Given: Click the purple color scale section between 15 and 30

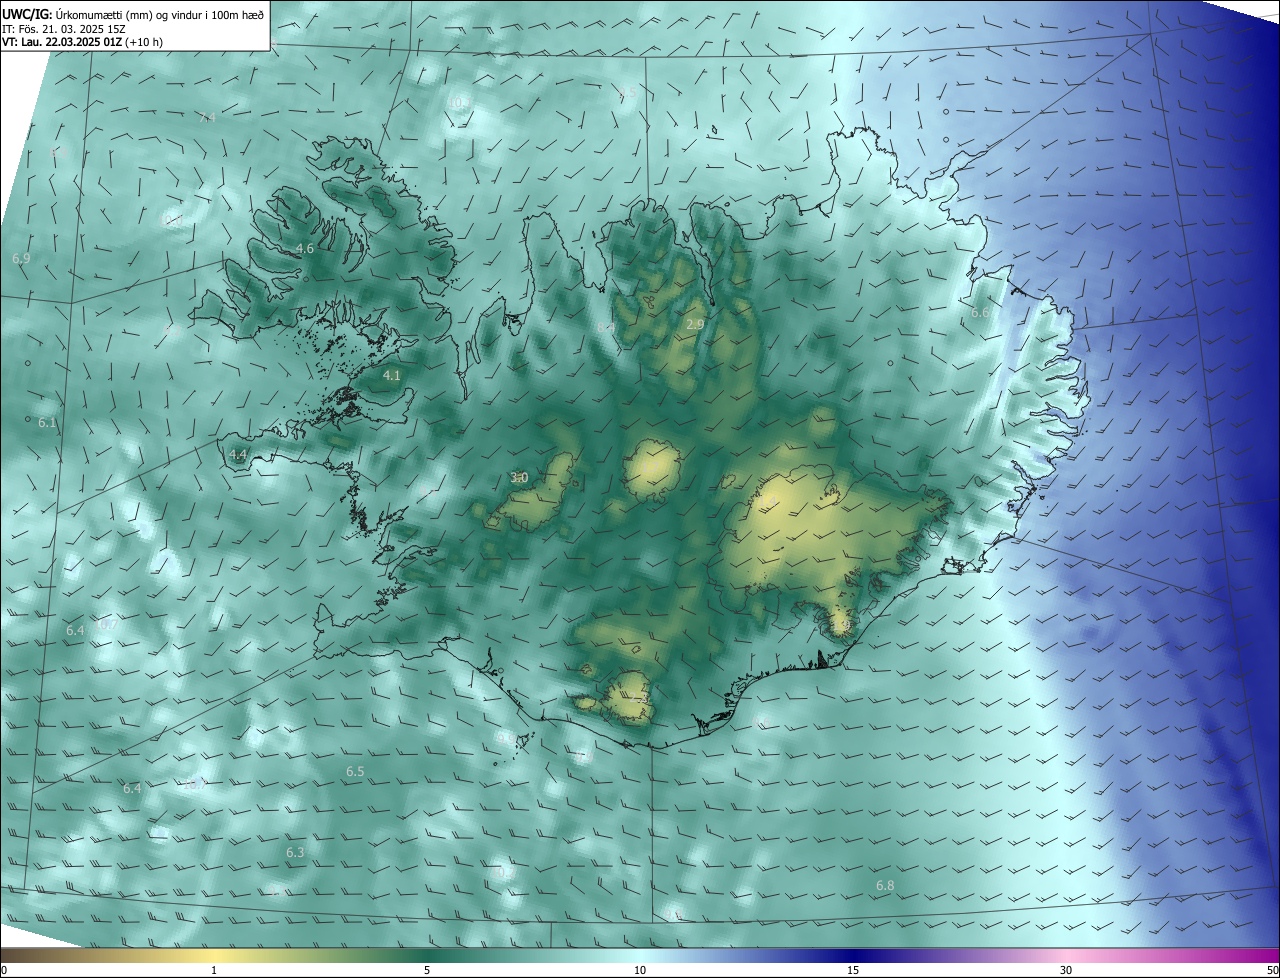Looking at the screenshot, I should [x=960, y=955].
